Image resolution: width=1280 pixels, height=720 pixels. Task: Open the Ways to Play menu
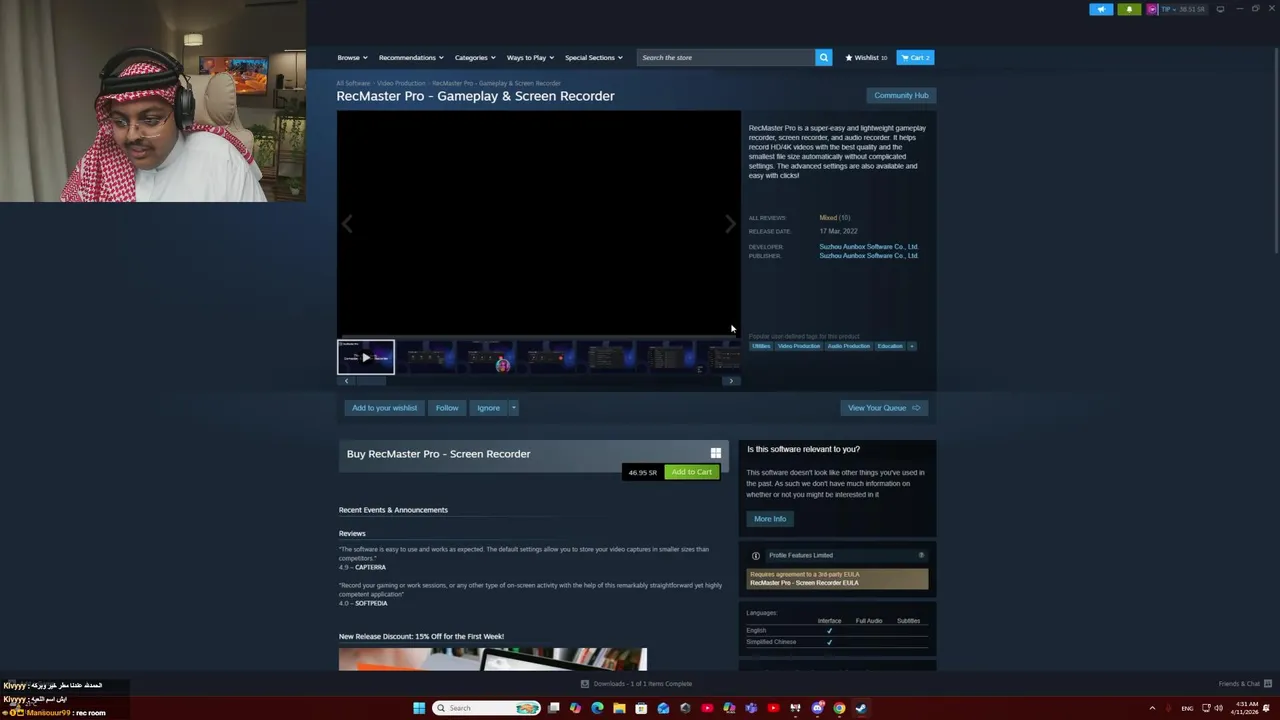pos(530,57)
